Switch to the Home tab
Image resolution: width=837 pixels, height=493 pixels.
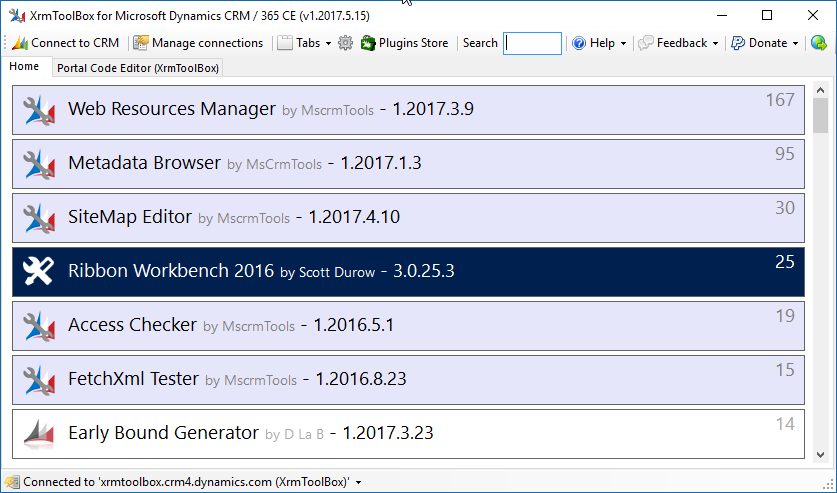tap(24, 67)
